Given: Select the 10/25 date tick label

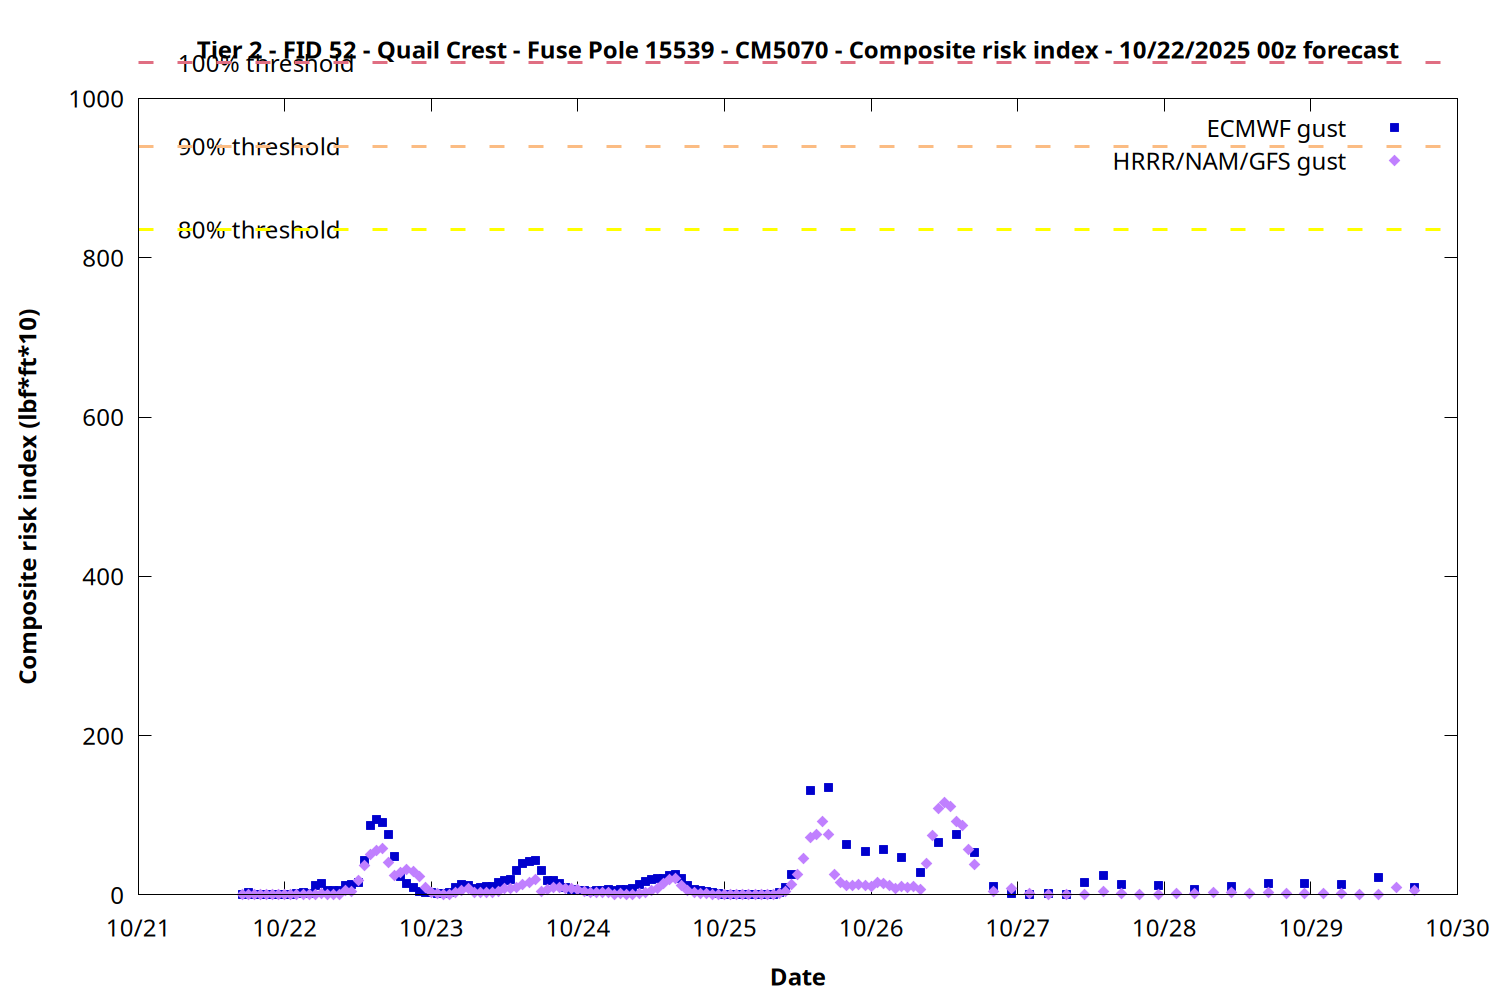Looking at the screenshot, I should point(724,928).
